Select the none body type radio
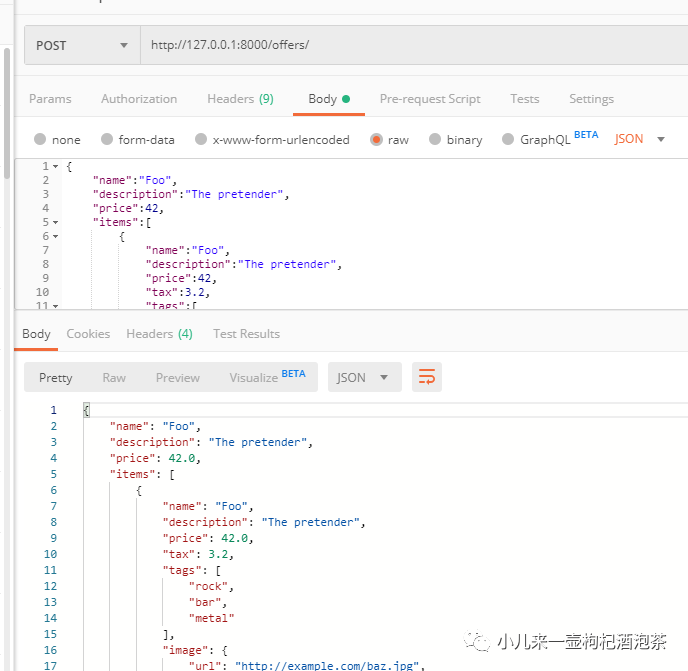 [40, 140]
